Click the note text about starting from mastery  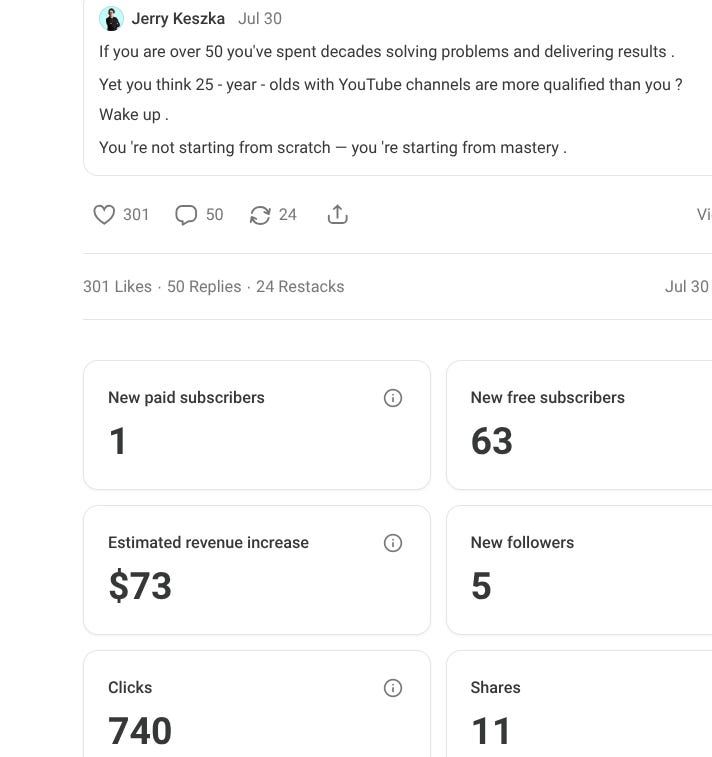click(332, 147)
